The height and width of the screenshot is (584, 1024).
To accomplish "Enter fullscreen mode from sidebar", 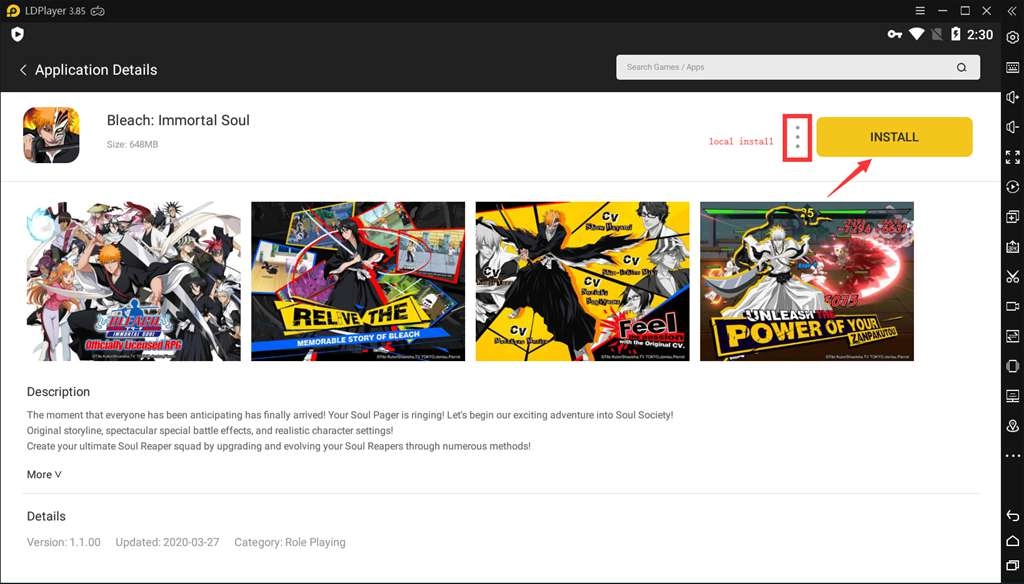I will [1012, 157].
